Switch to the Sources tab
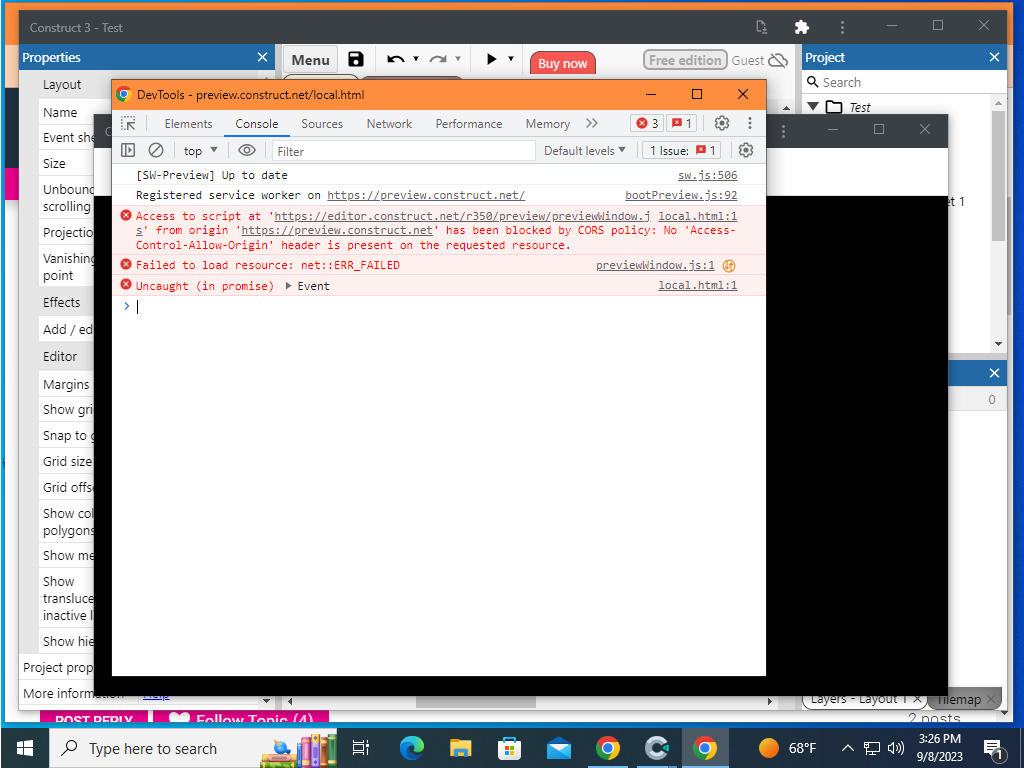Image resolution: width=1024 pixels, height=768 pixels. [322, 123]
